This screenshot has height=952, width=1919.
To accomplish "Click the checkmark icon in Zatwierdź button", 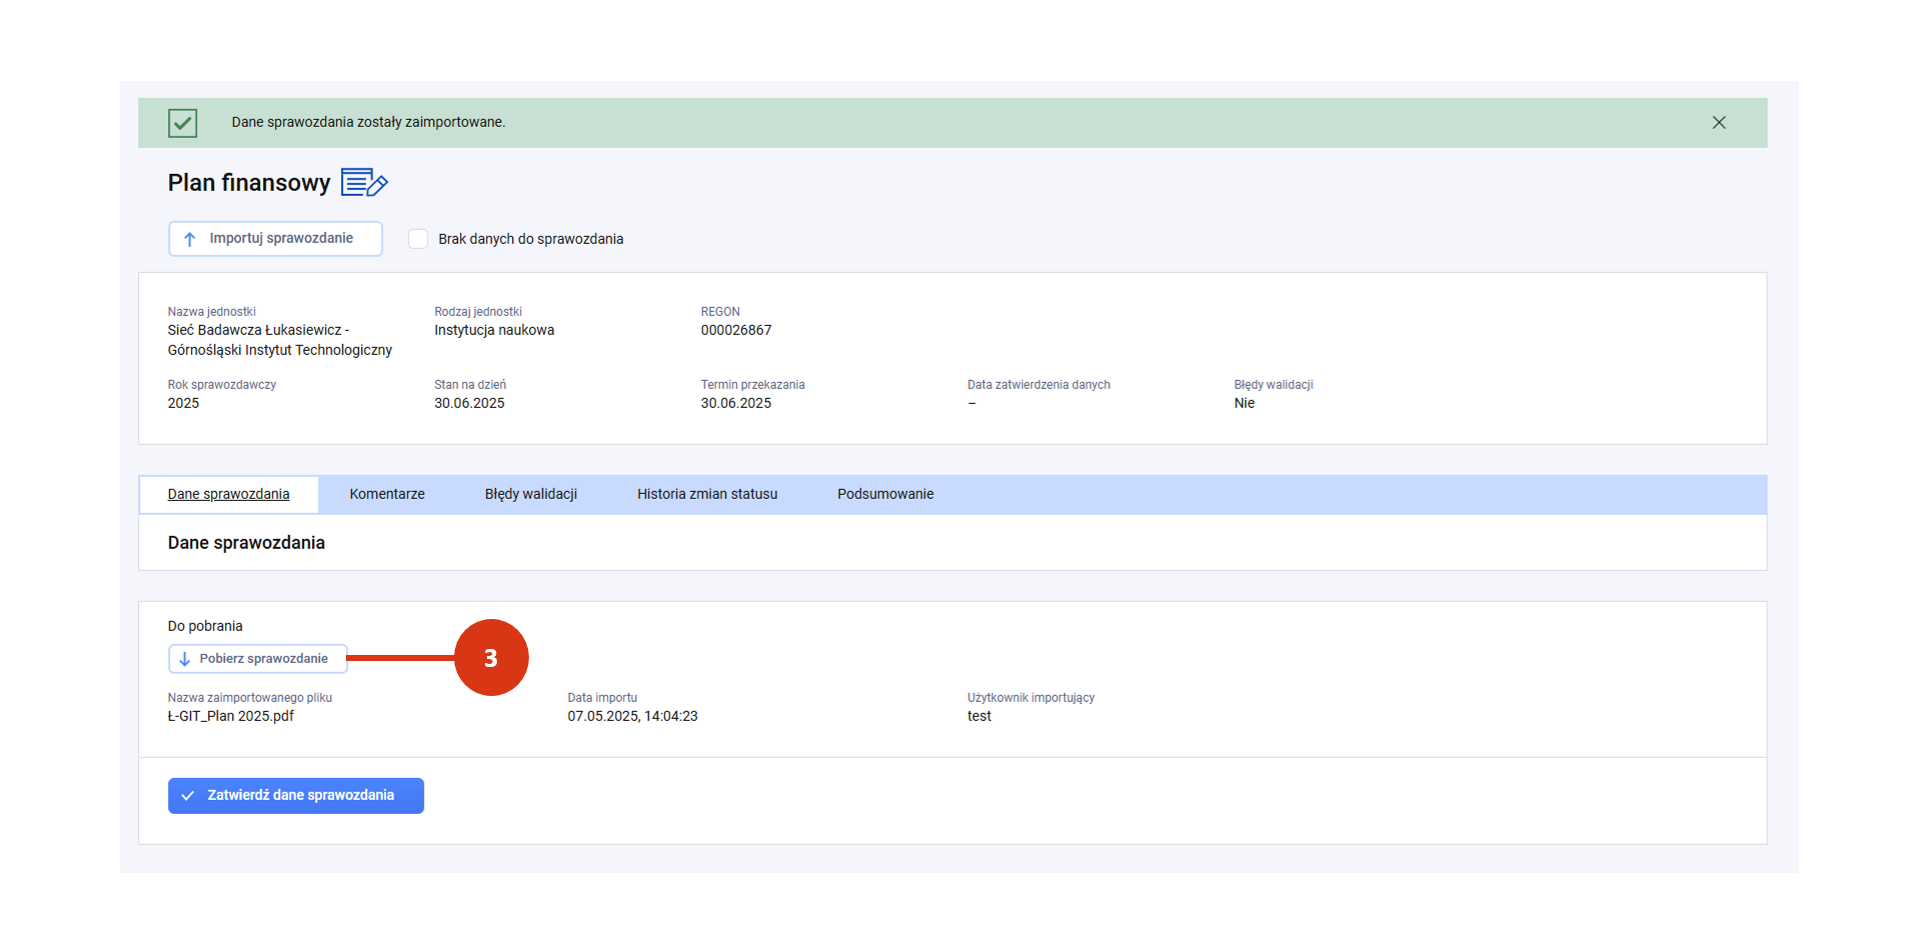I will click(x=187, y=796).
